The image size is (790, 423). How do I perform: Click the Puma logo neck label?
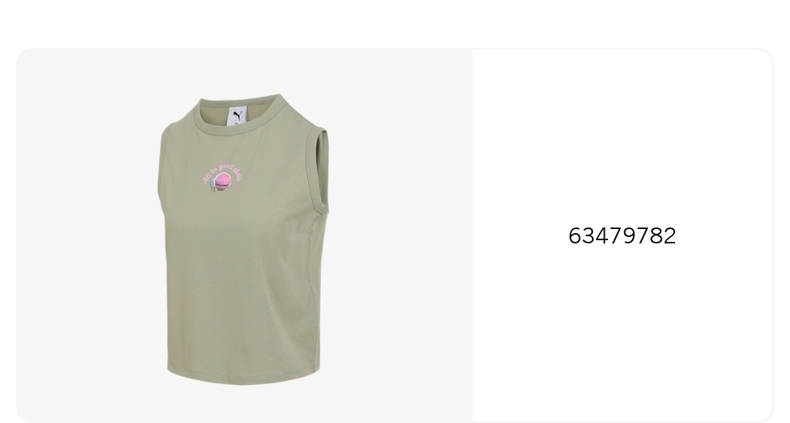[x=237, y=116]
